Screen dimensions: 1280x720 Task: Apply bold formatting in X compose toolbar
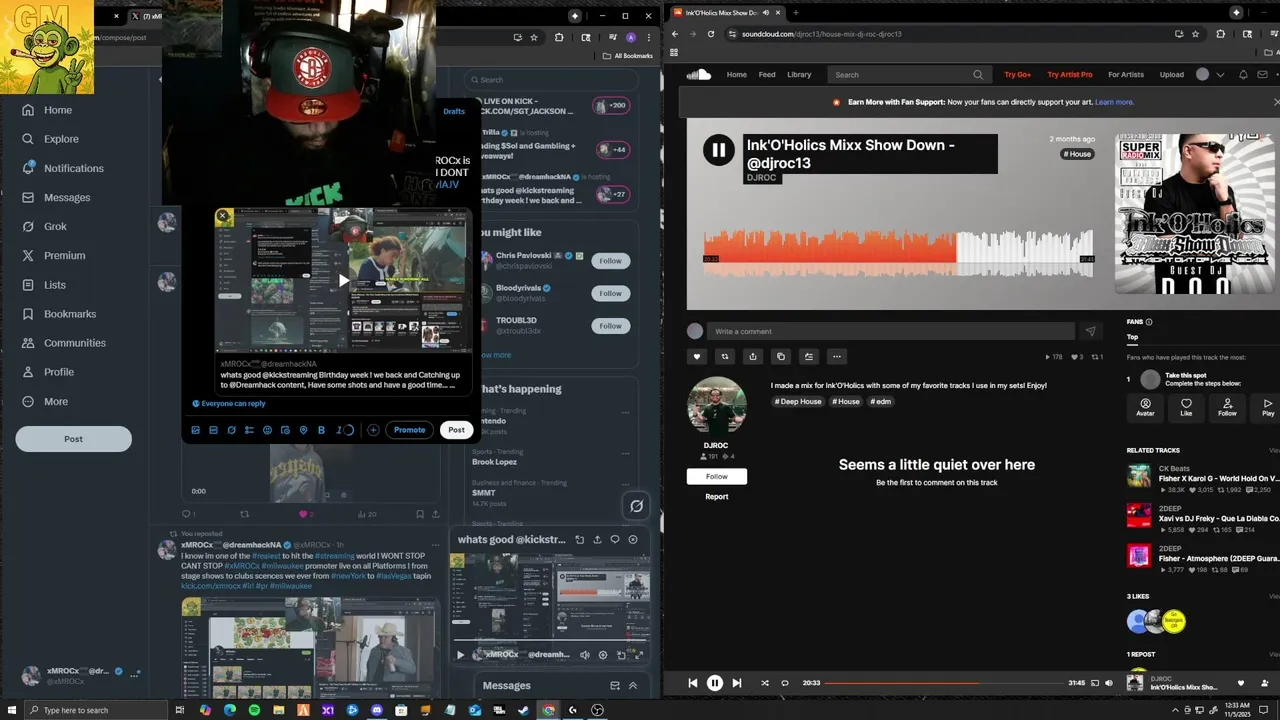point(321,430)
